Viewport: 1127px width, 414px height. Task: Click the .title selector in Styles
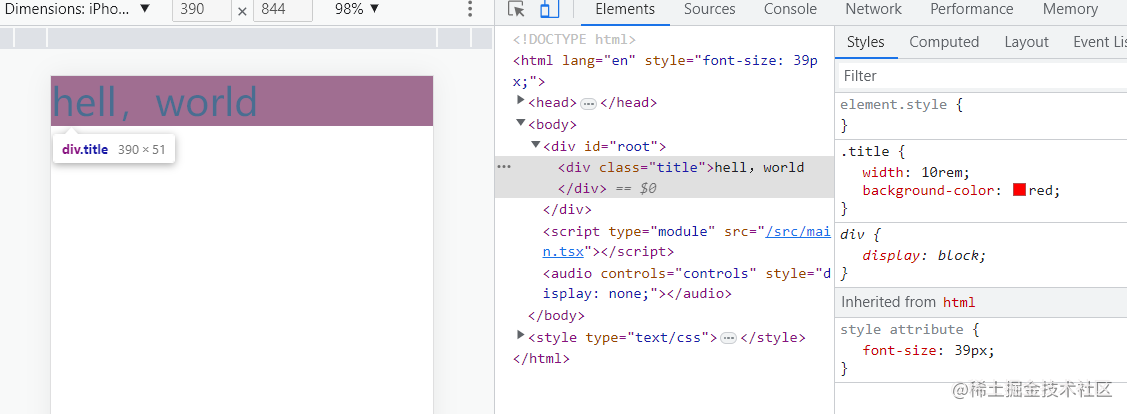[x=865, y=152]
